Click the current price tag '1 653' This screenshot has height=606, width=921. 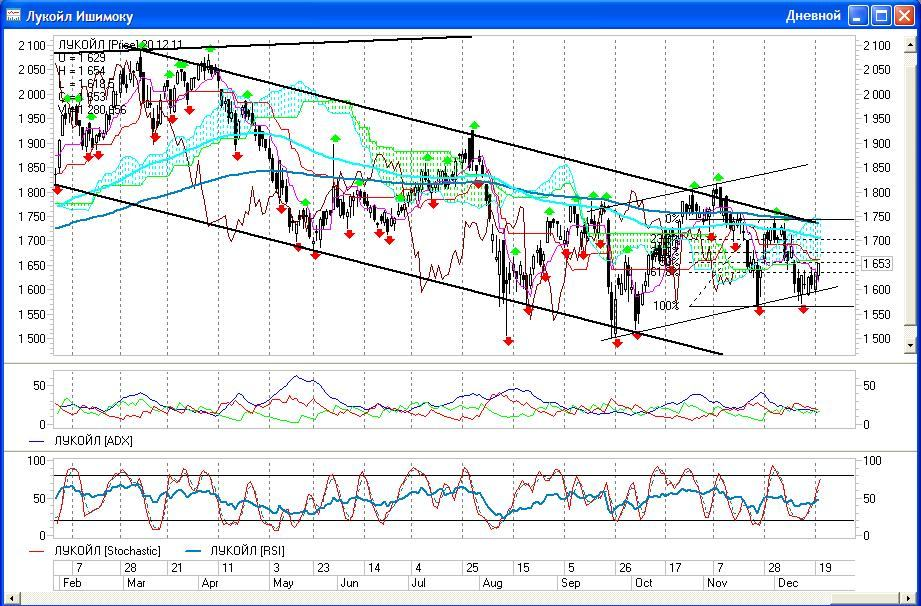point(877,264)
